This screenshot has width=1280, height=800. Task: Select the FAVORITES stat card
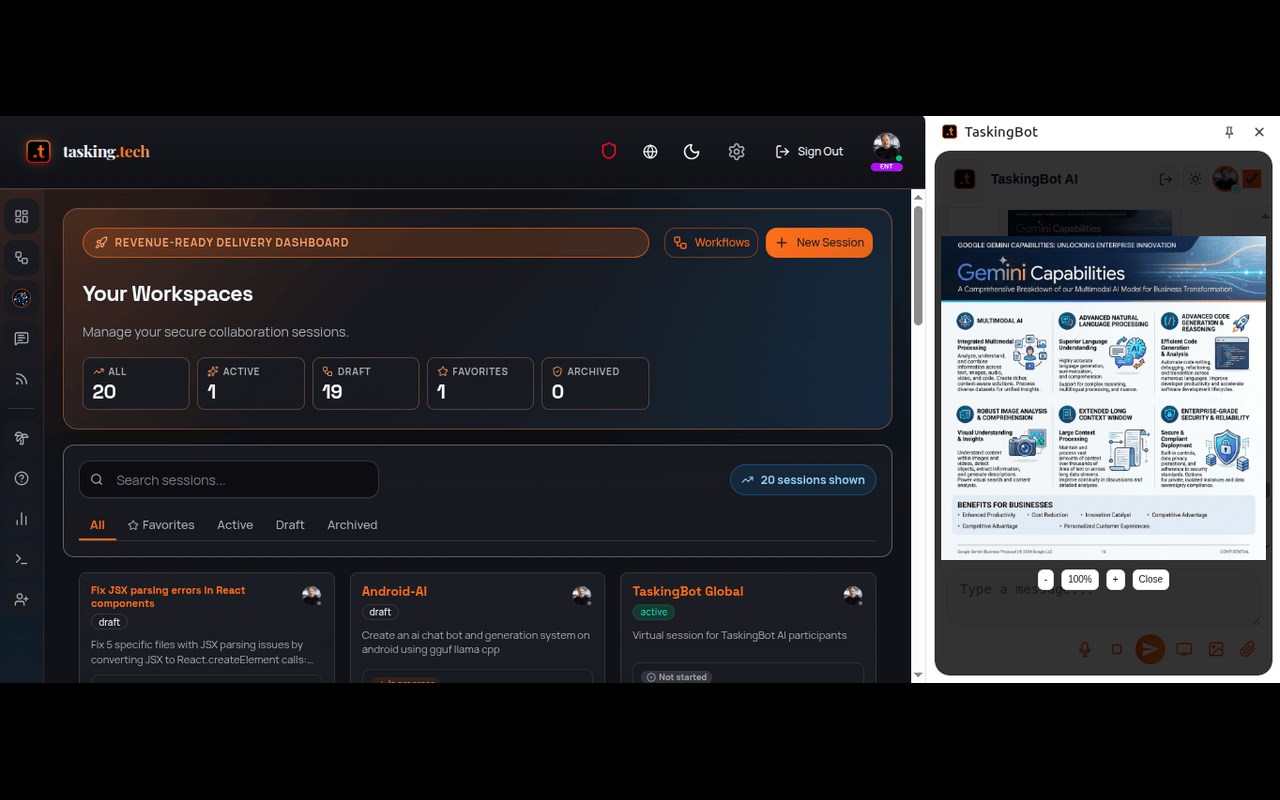(480, 383)
